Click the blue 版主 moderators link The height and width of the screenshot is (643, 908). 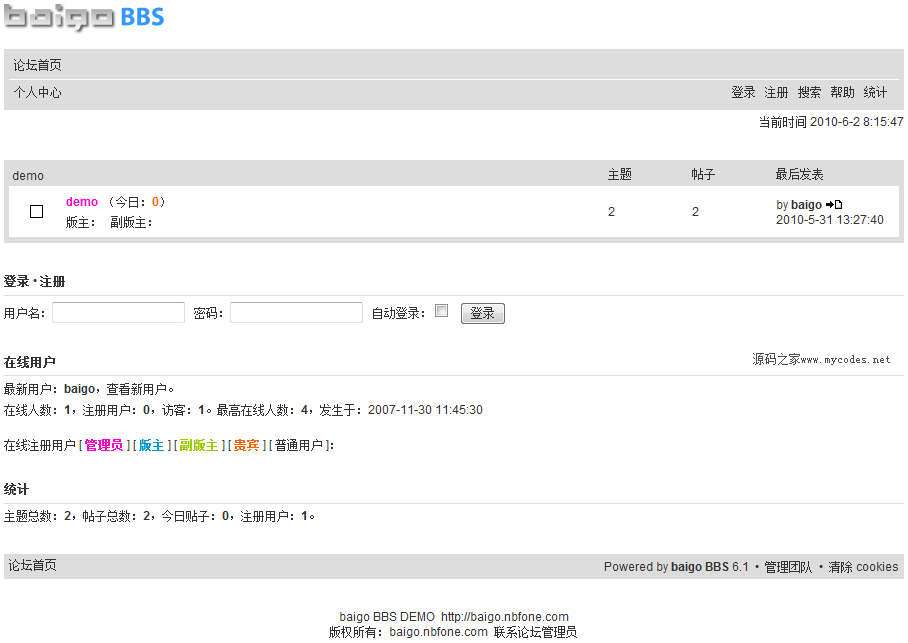[151, 444]
